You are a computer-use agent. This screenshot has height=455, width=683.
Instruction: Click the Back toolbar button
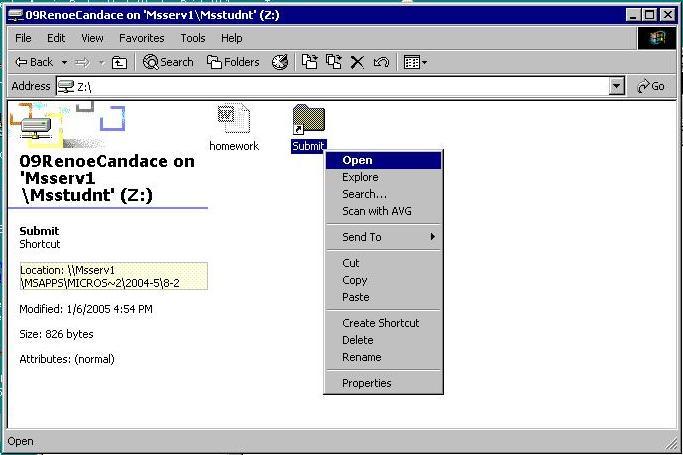pos(34,62)
